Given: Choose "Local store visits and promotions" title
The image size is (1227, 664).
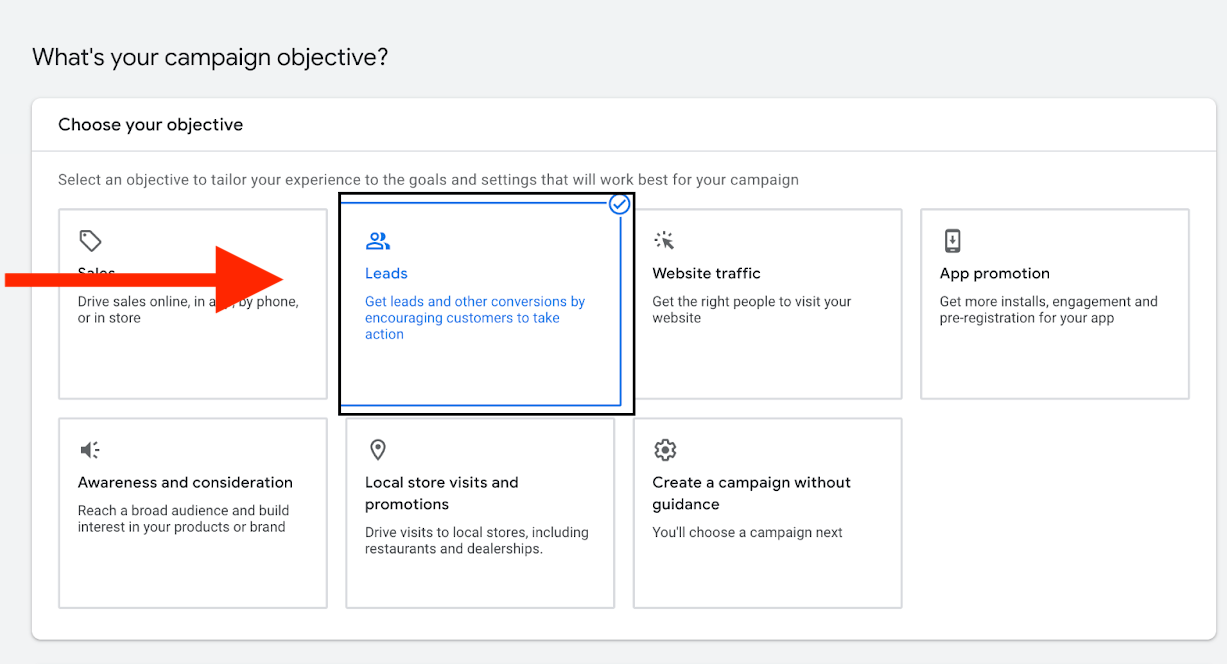Looking at the screenshot, I should pos(441,493).
